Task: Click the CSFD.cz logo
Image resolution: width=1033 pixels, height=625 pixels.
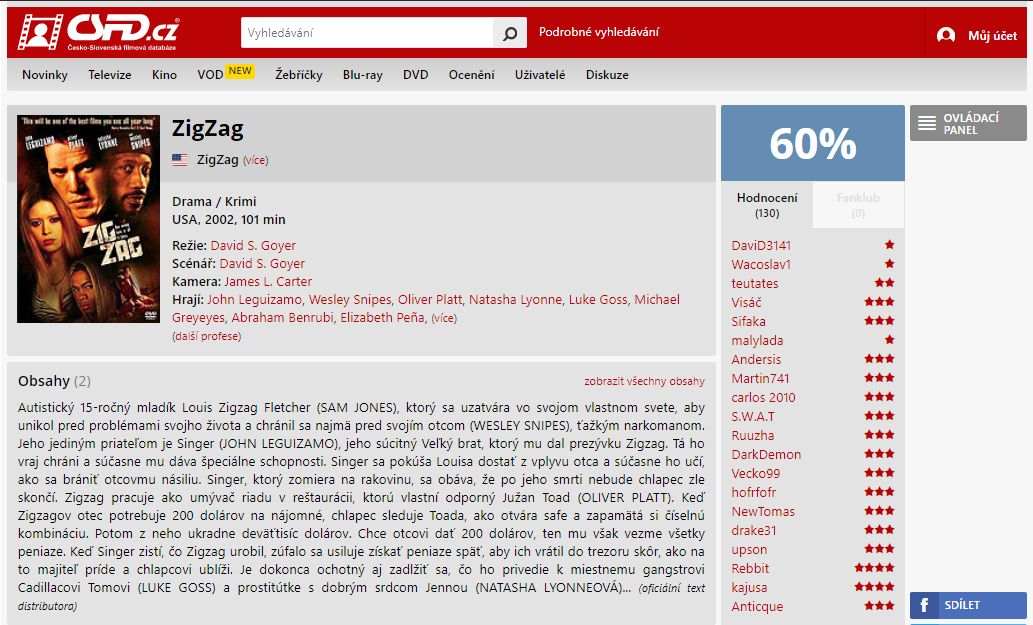Action: (x=99, y=32)
